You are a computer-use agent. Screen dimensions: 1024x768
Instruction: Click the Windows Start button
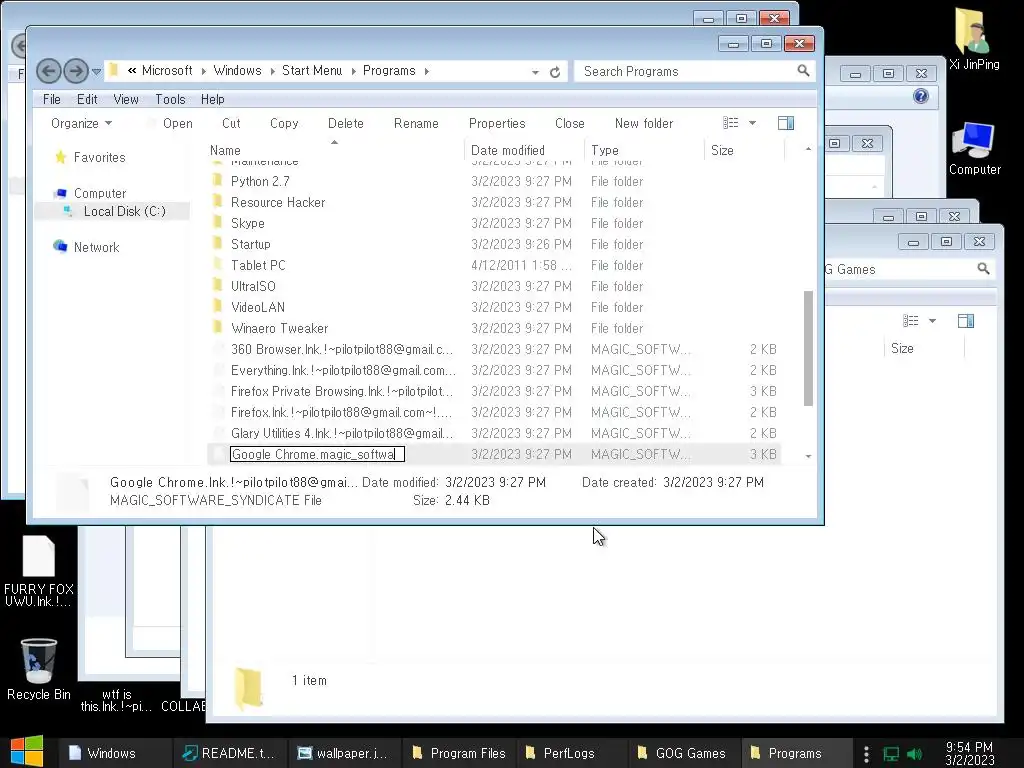[27, 751]
